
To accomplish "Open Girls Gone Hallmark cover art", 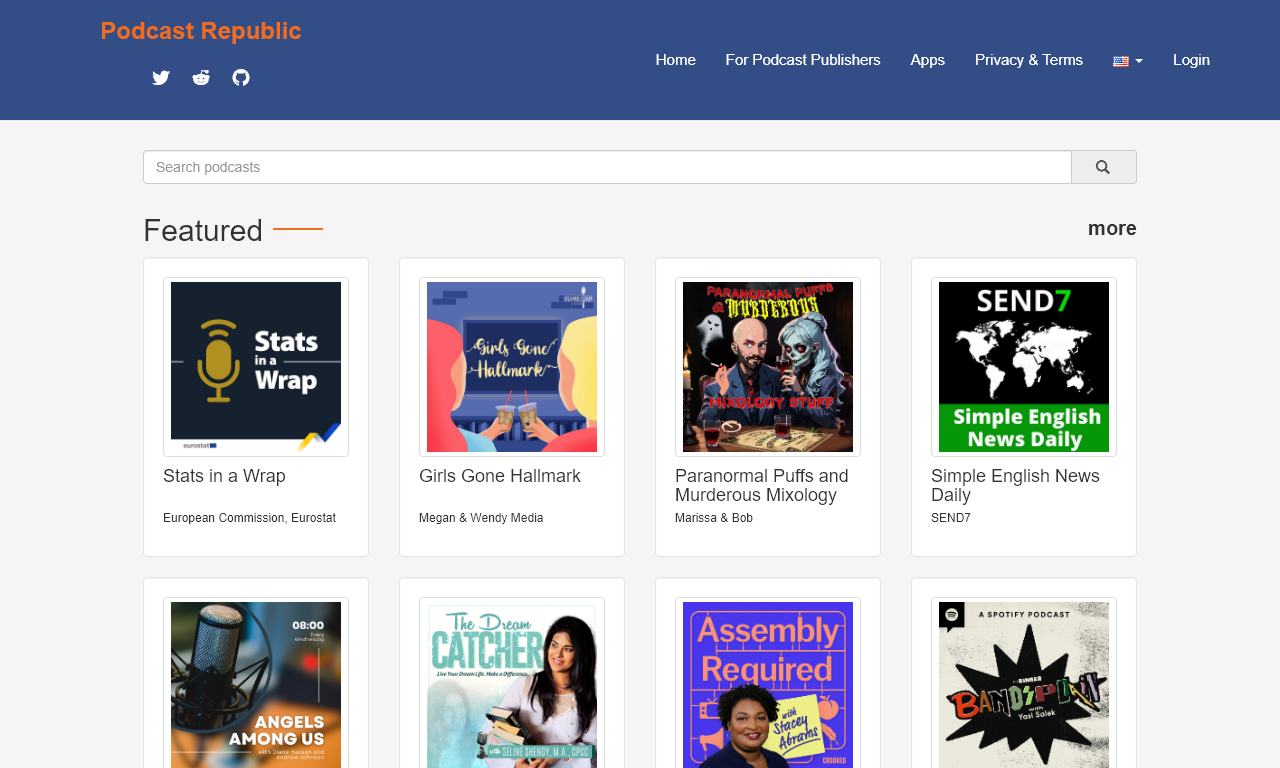I will coord(512,367).
